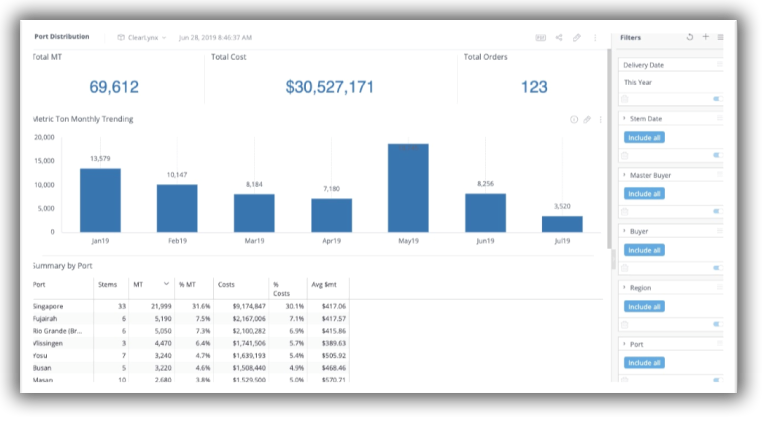
Task: Select the Jan19 bar in the chart
Action: click(100, 200)
